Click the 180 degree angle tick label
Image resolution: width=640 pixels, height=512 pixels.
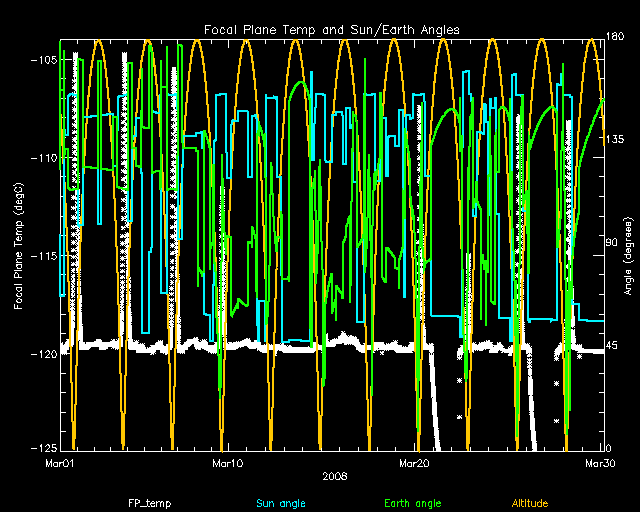tap(616, 37)
